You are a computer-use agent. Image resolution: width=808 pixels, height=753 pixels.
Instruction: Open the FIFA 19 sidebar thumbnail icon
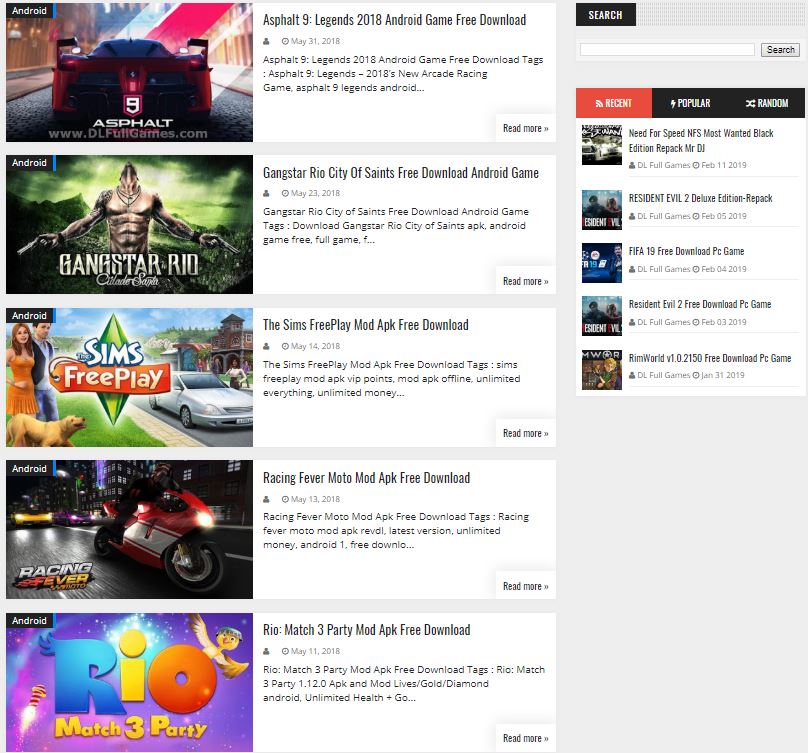pos(601,263)
